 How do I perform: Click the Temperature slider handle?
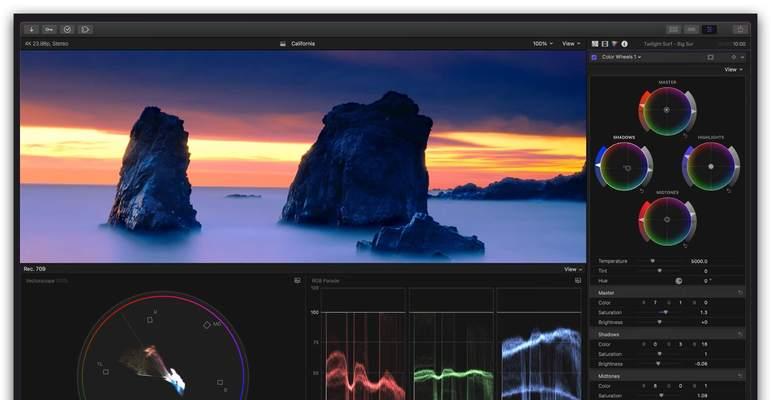click(652, 261)
